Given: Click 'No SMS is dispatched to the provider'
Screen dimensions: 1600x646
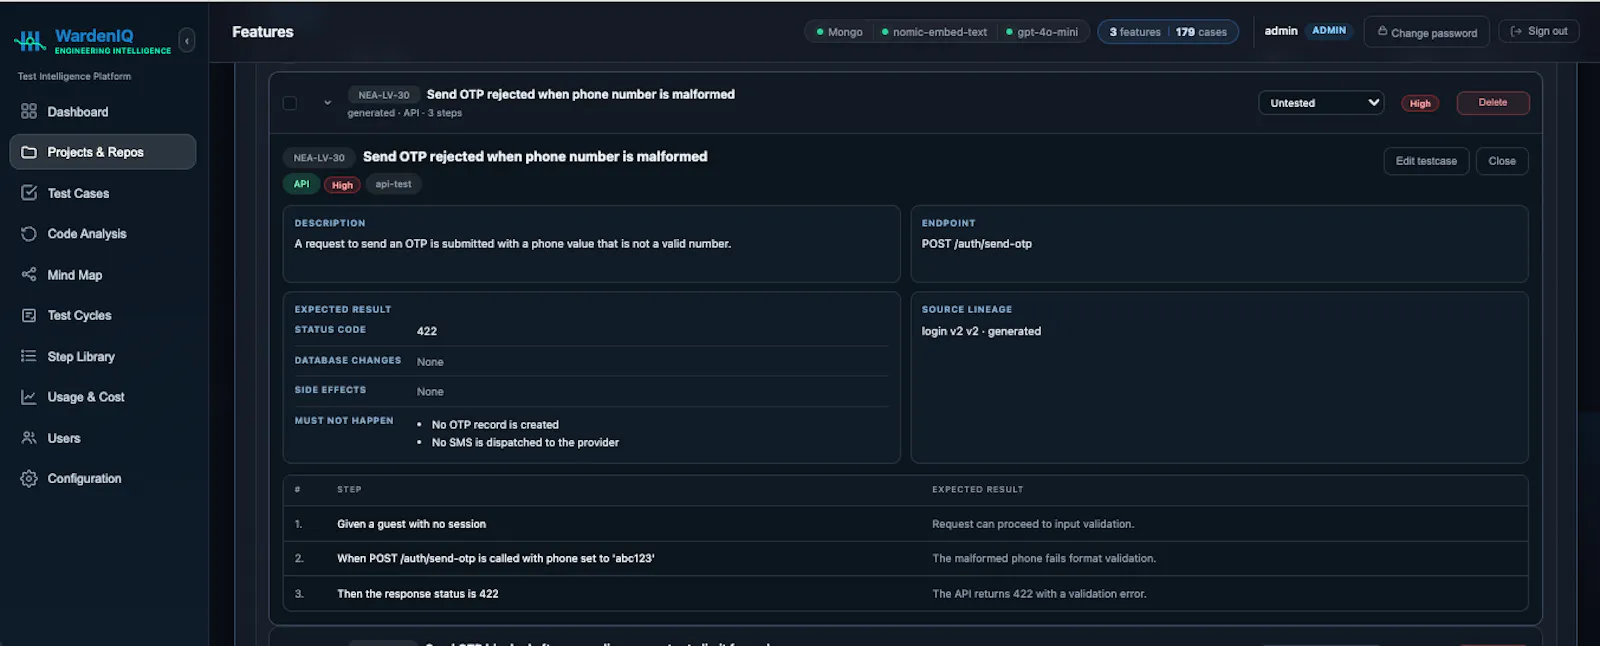Looking at the screenshot, I should 525,442.
